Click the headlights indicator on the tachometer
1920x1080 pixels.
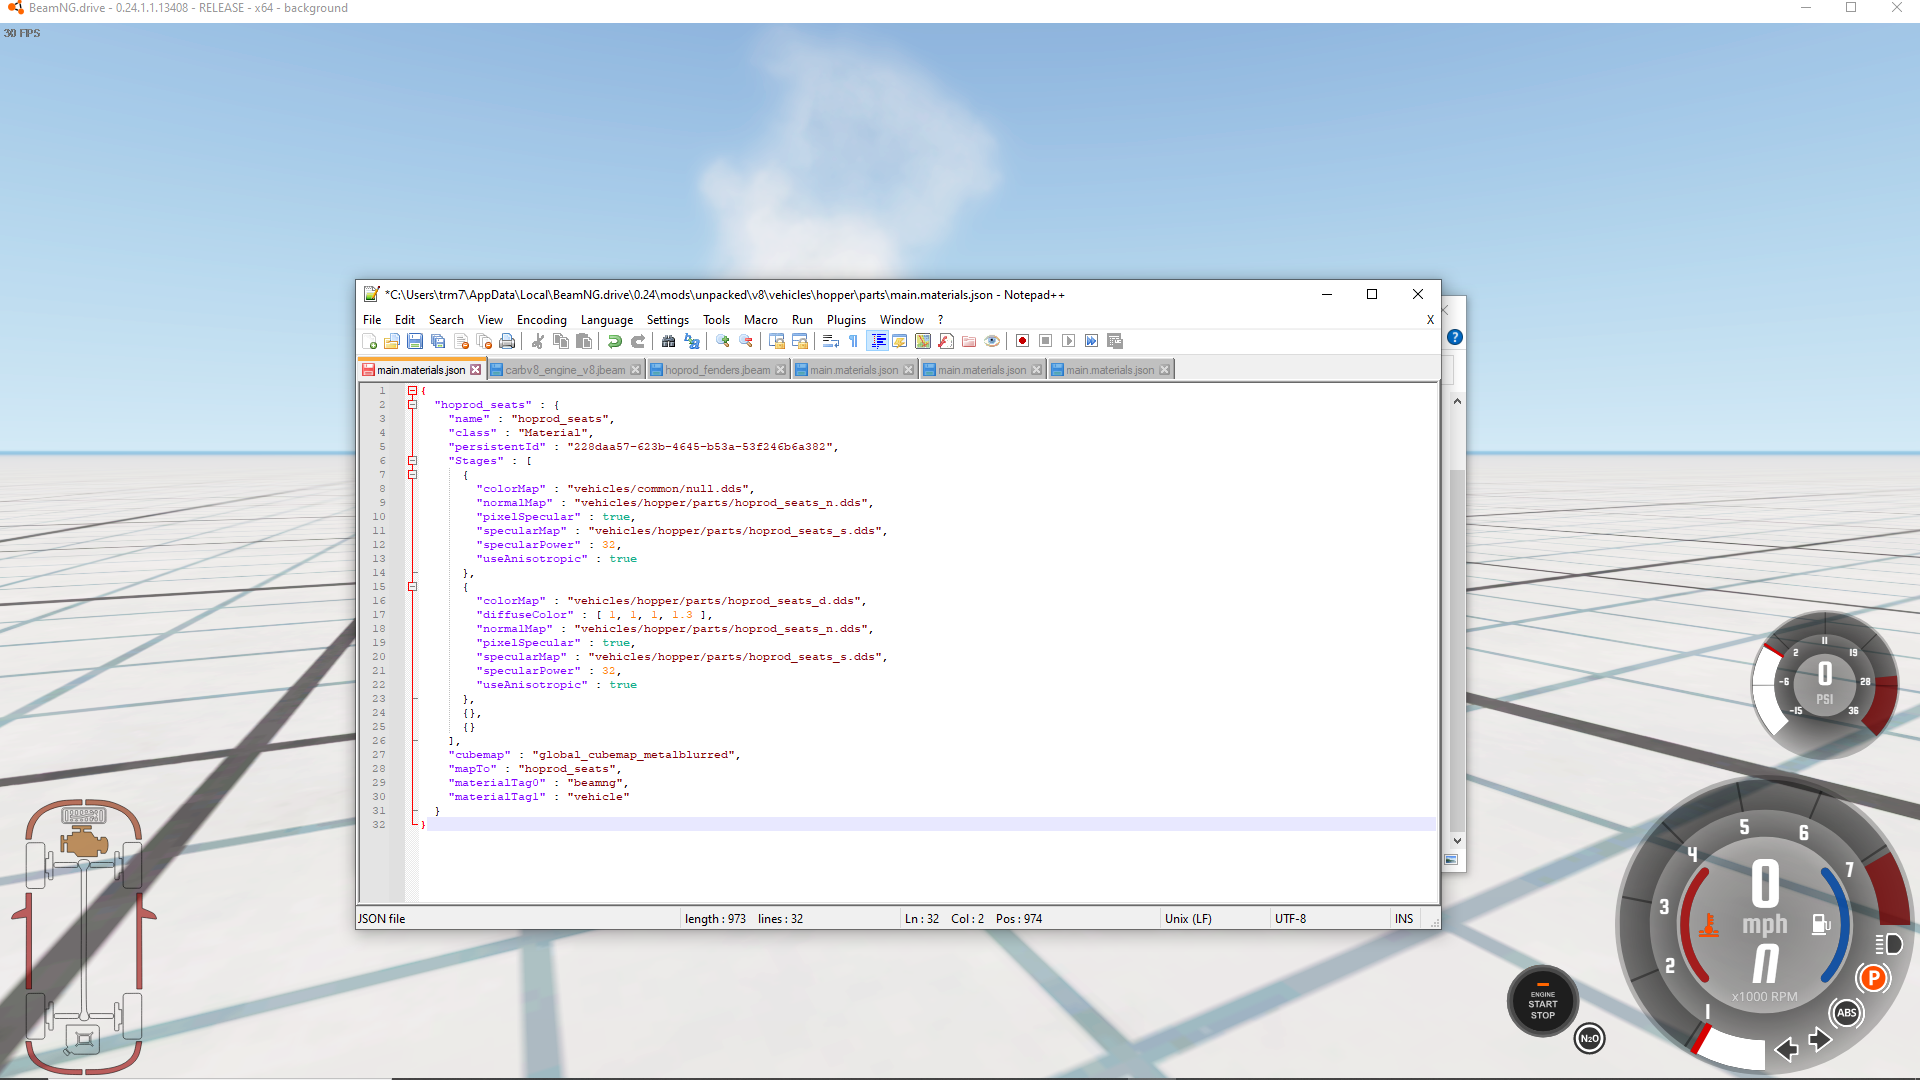coord(1888,944)
